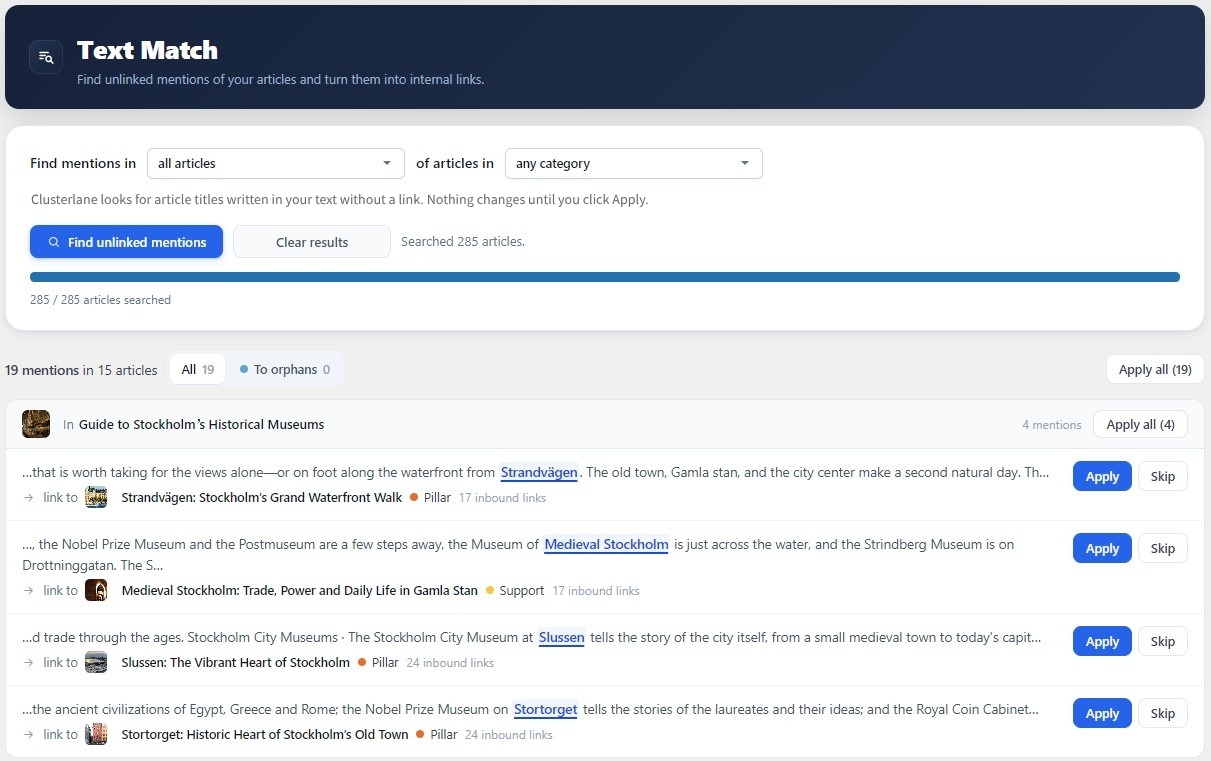Click '19 mentions in 15 articles' summary
The image size is (1211, 761).
point(81,370)
